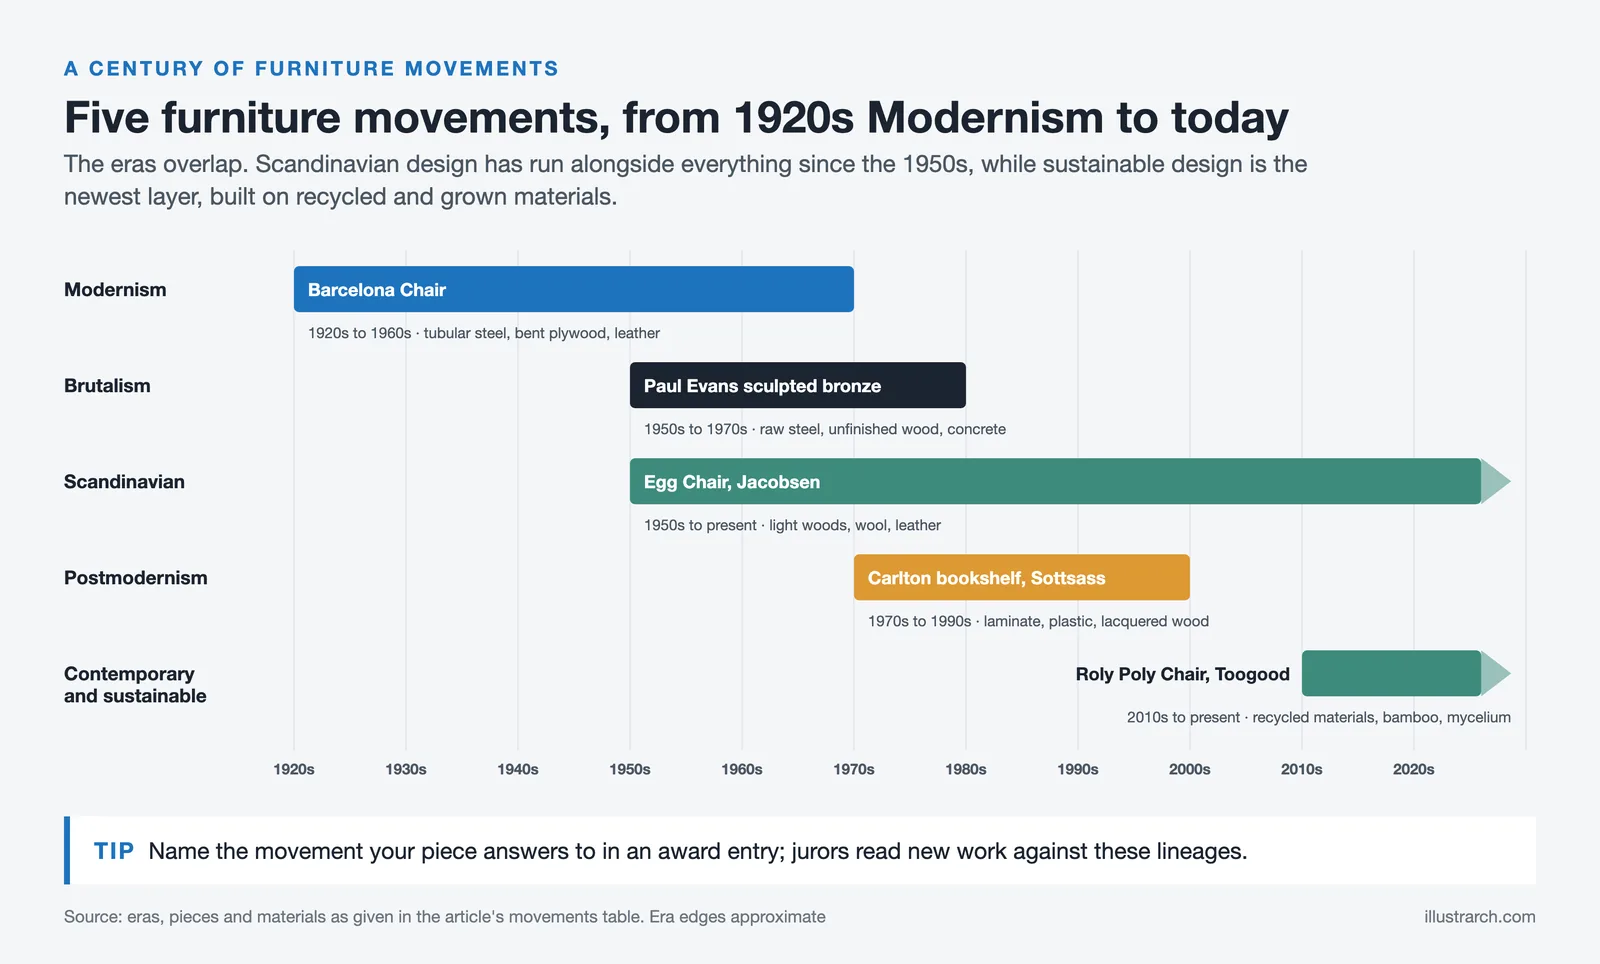Select the Paul Evans sculpted bronze bar
1600x964 pixels.
click(798, 385)
